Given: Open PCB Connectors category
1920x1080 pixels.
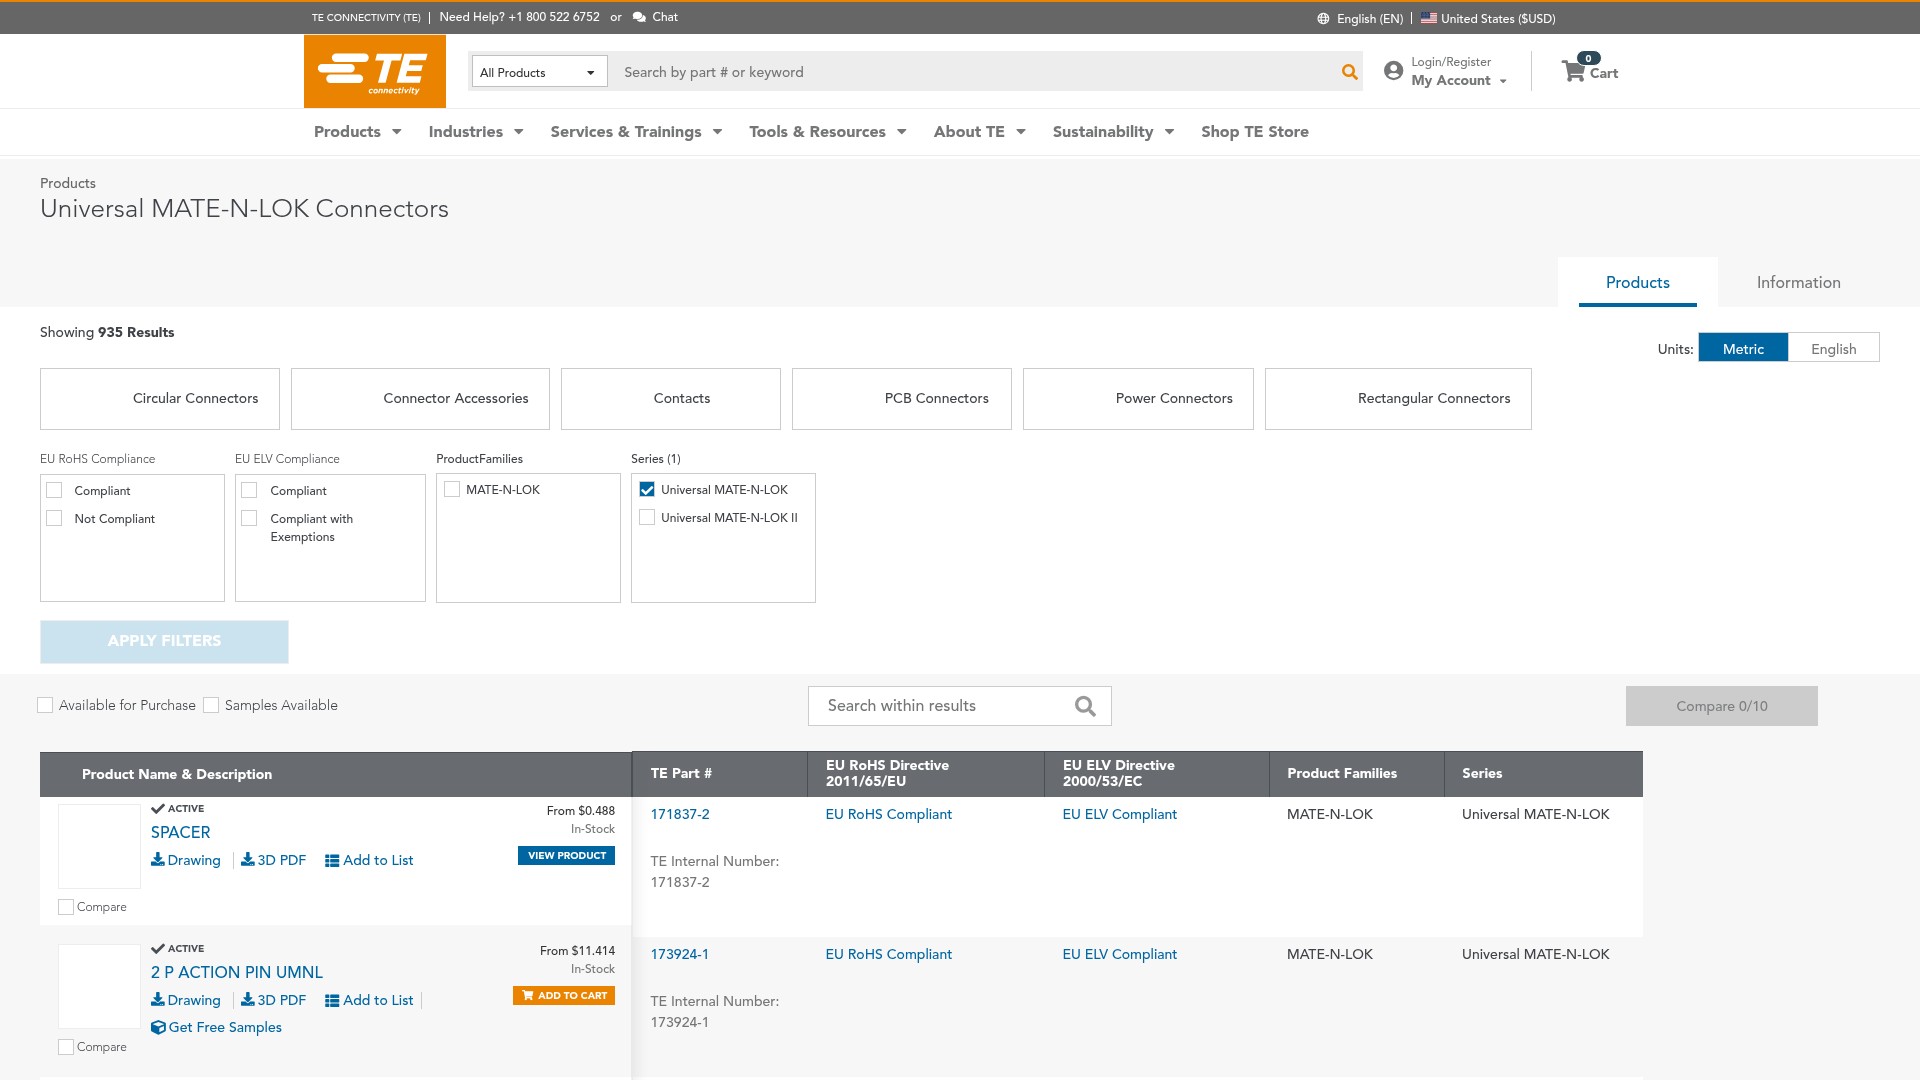Looking at the screenshot, I should (902, 399).
